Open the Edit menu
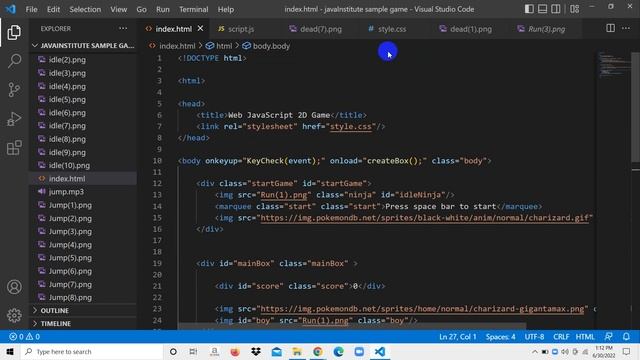This screenshot has height=360, width=640. [53, 9]
